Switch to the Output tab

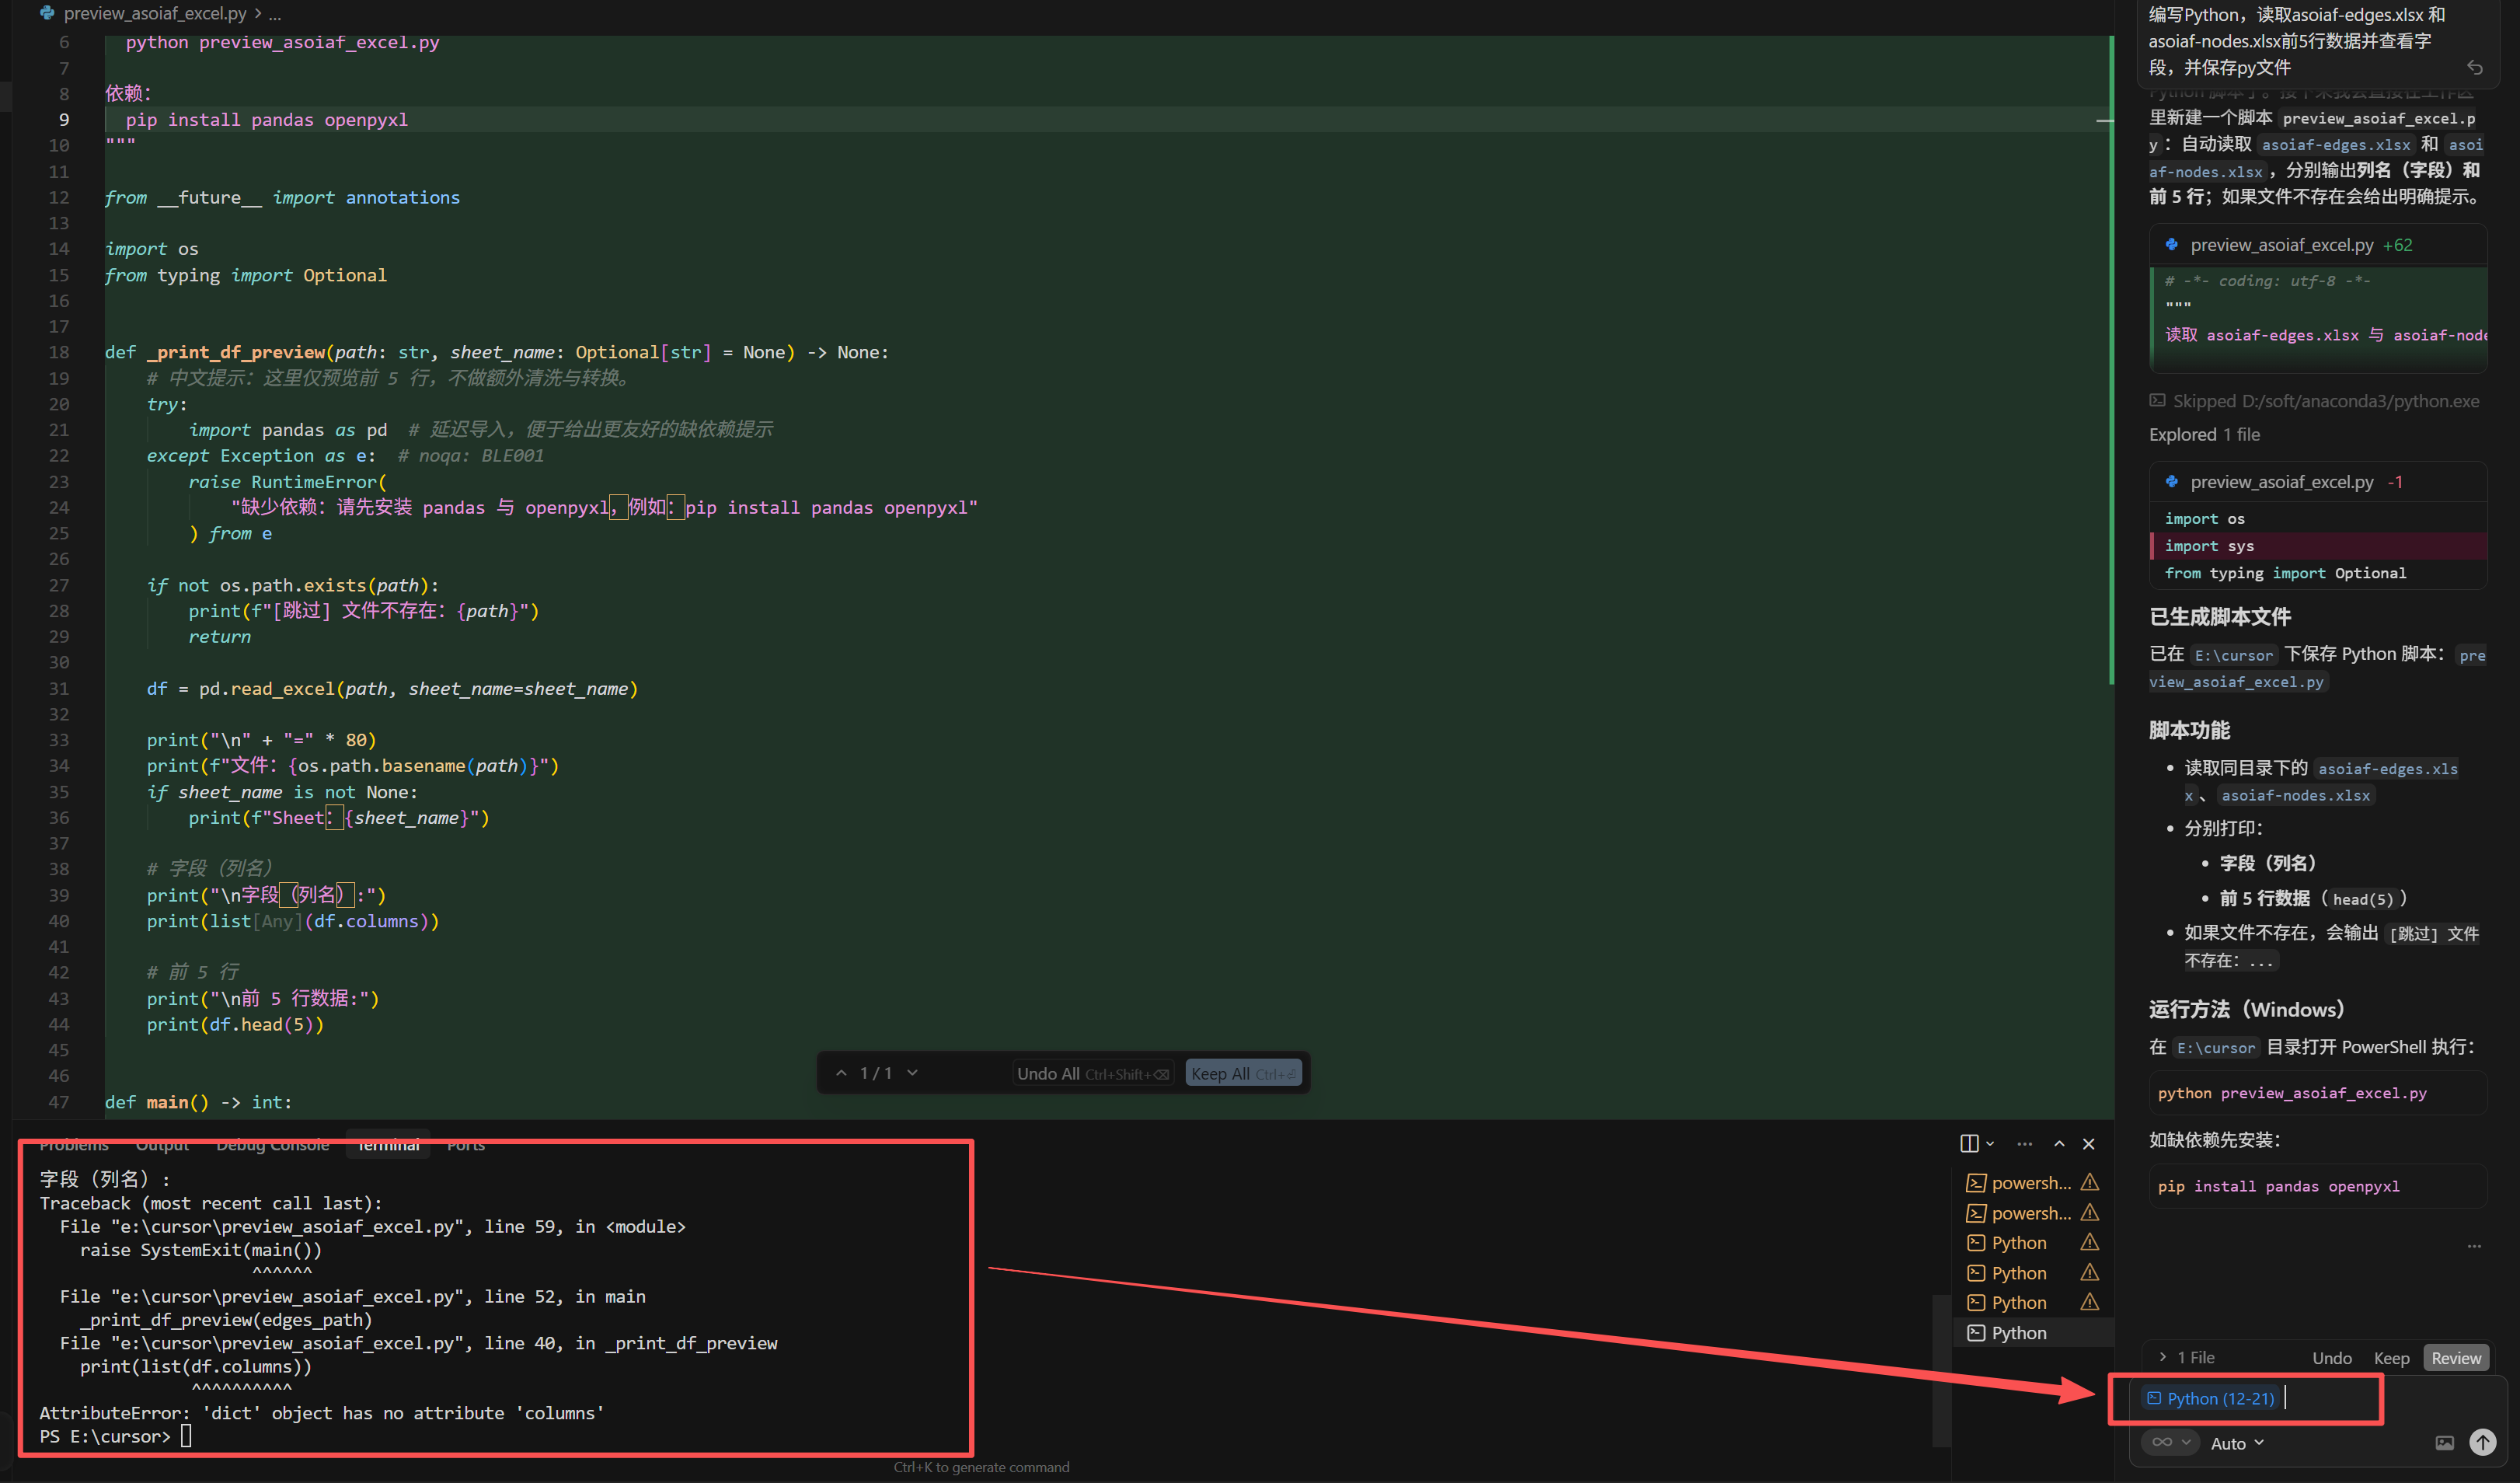[x=162, y=1145]
